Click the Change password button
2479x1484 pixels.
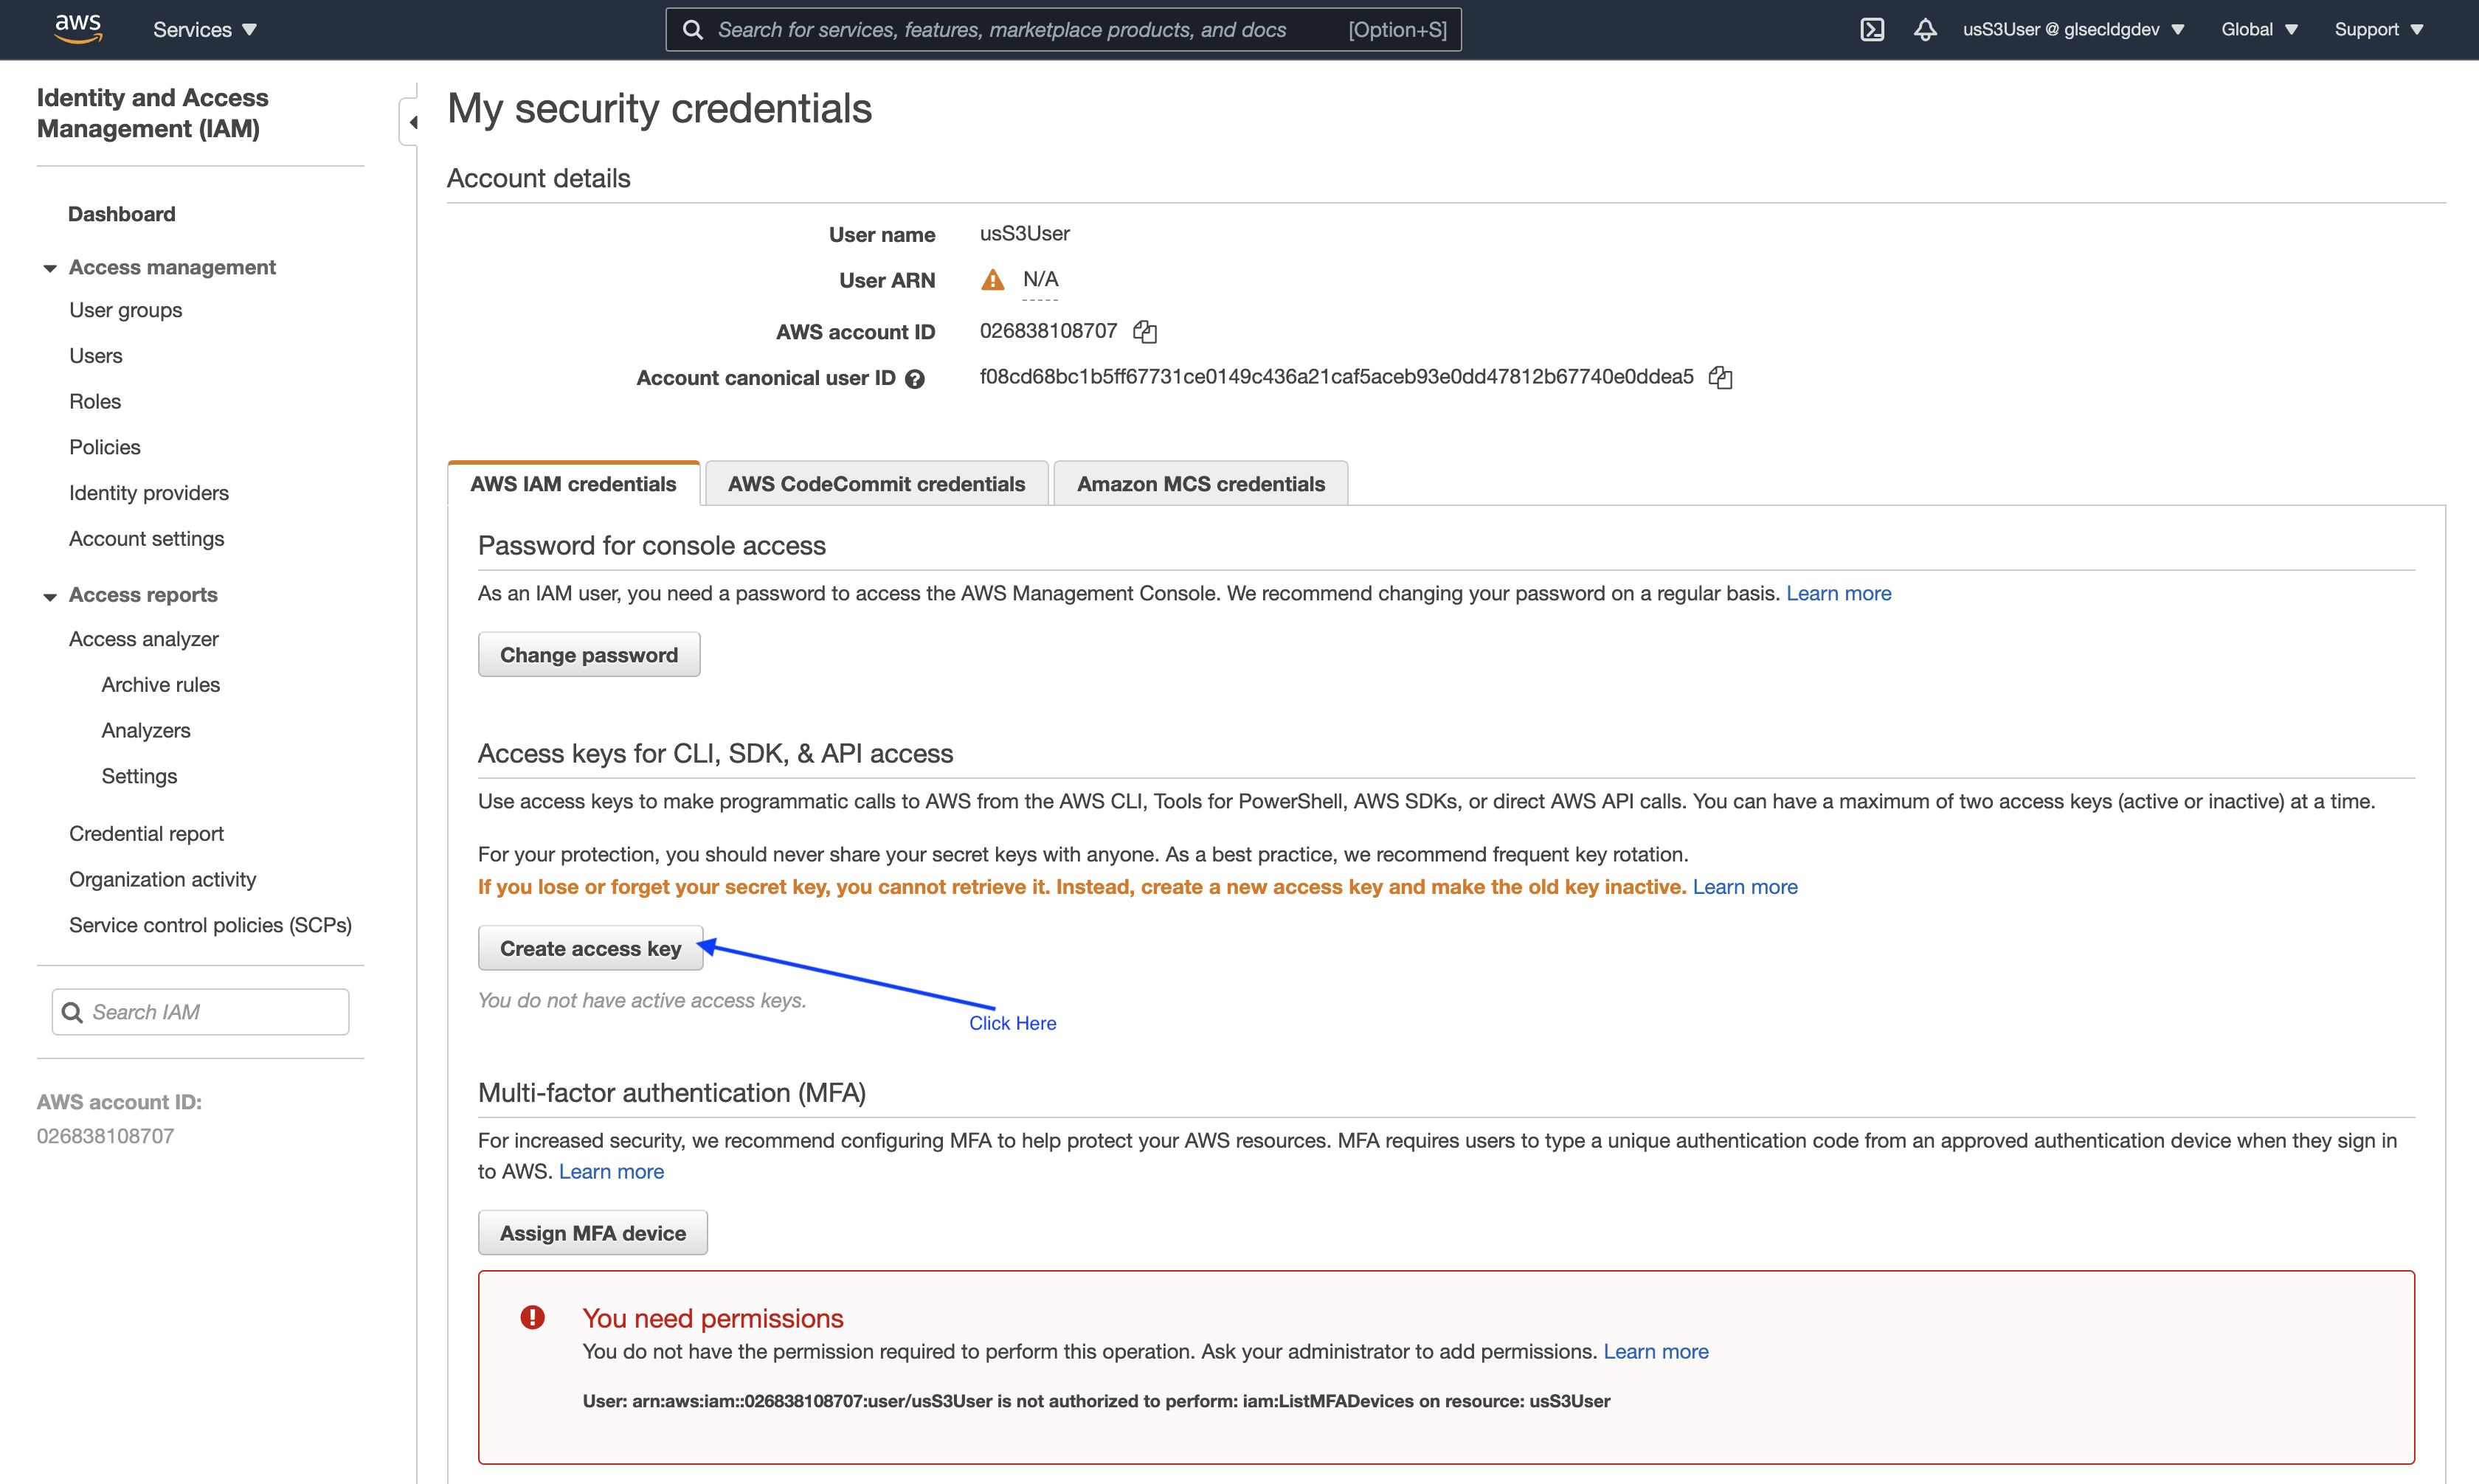[588, 655]
